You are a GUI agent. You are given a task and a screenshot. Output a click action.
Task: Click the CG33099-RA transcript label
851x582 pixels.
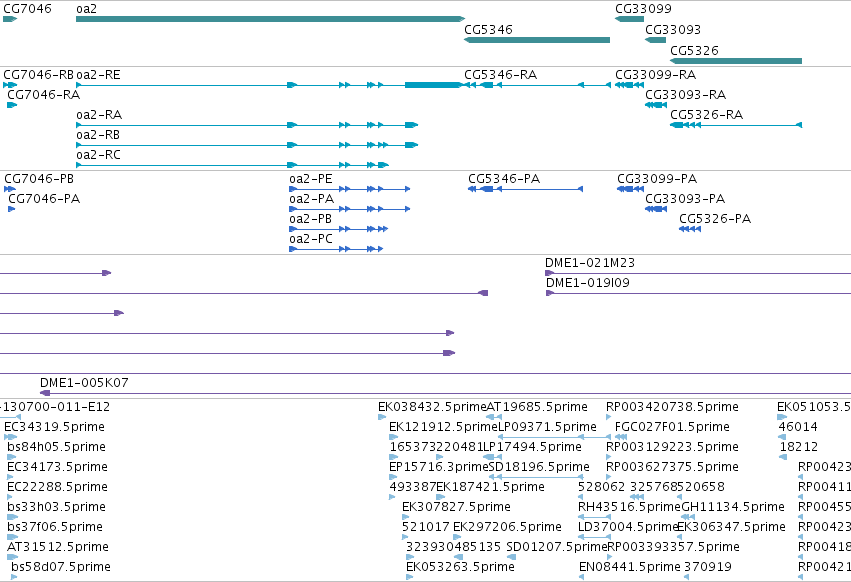pos(656,74)
